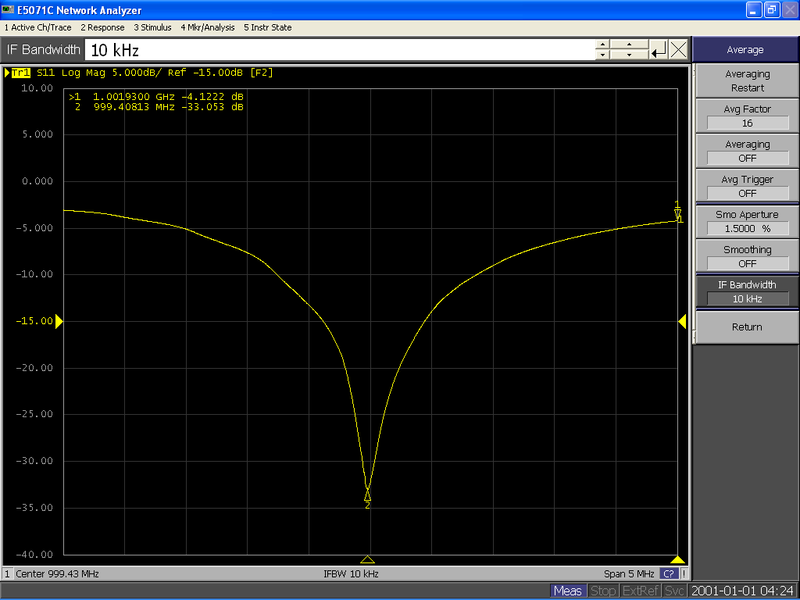
Task: Open the Avg Factor 16 softkey
Action: click(x=746, y=116)
